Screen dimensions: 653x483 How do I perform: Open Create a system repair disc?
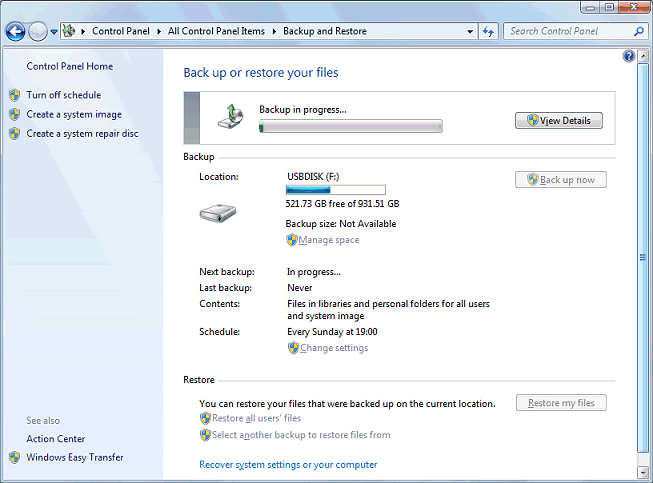82,133
